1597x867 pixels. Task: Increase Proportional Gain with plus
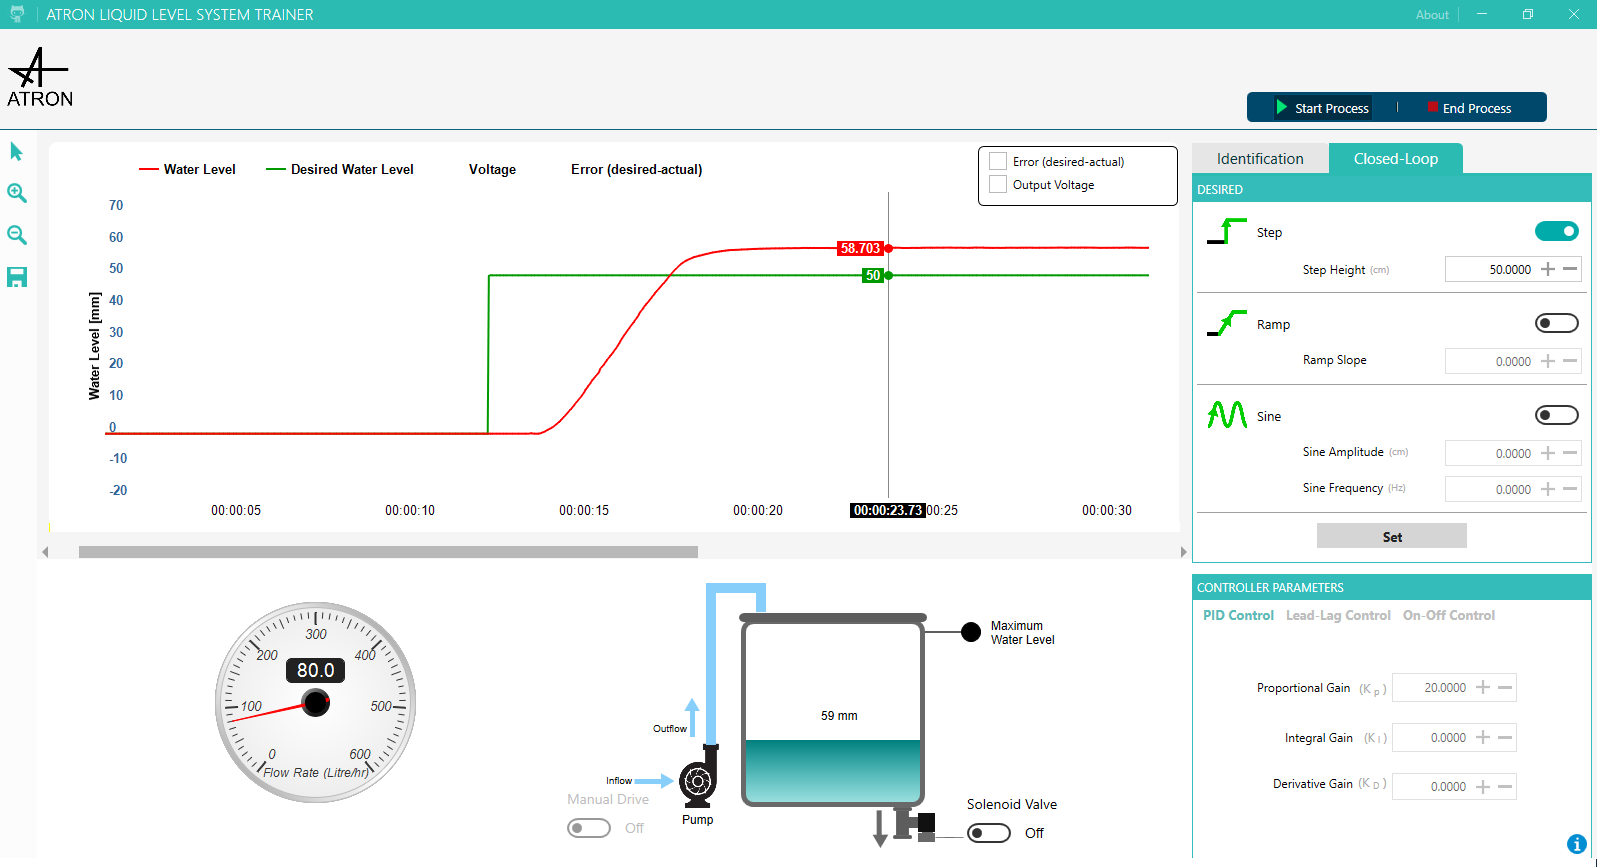pos(1483,687)
